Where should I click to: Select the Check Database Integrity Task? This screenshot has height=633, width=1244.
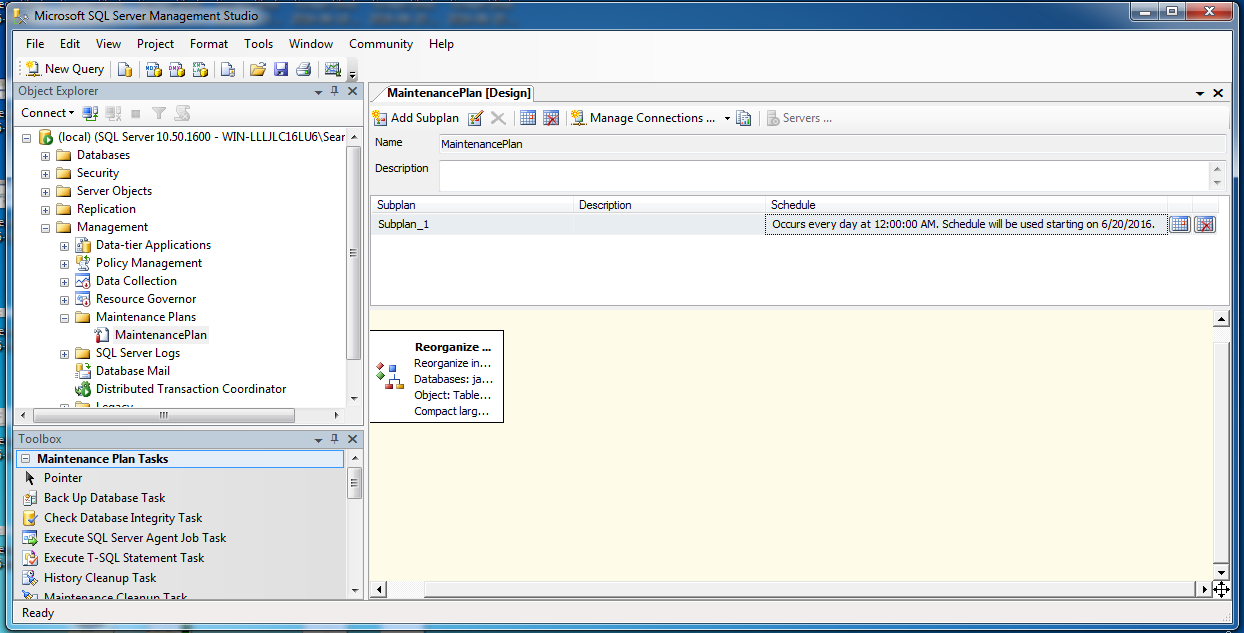123,518
